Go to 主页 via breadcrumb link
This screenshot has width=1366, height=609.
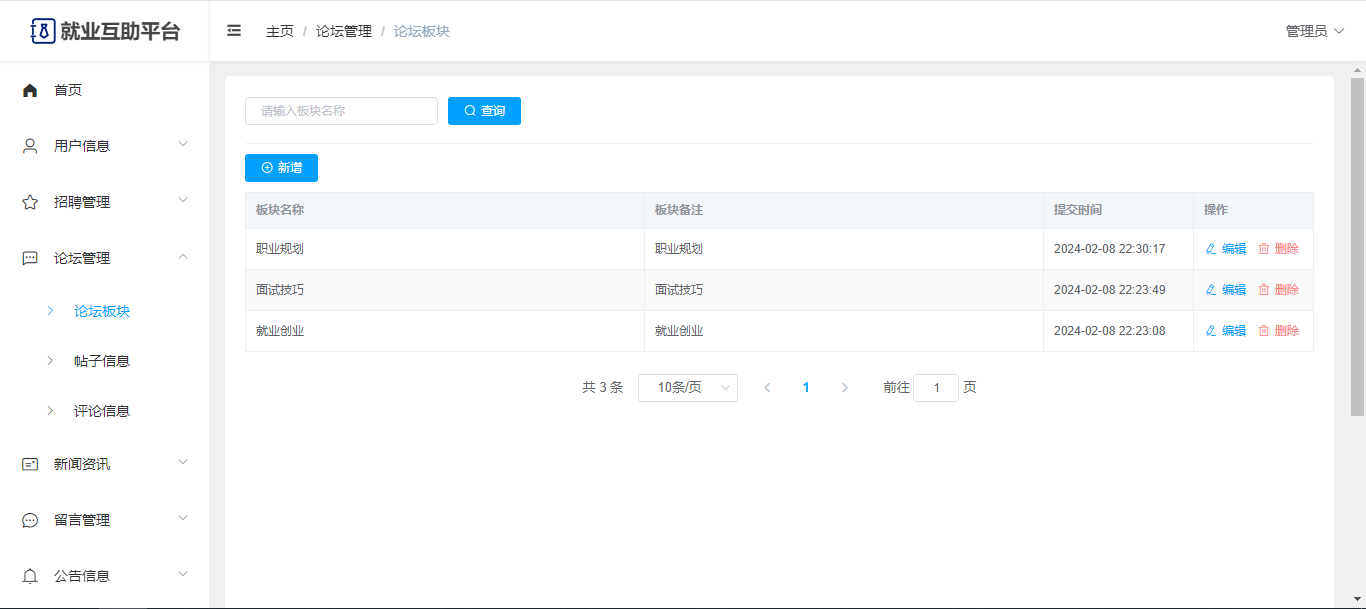(x=279, y=31)
